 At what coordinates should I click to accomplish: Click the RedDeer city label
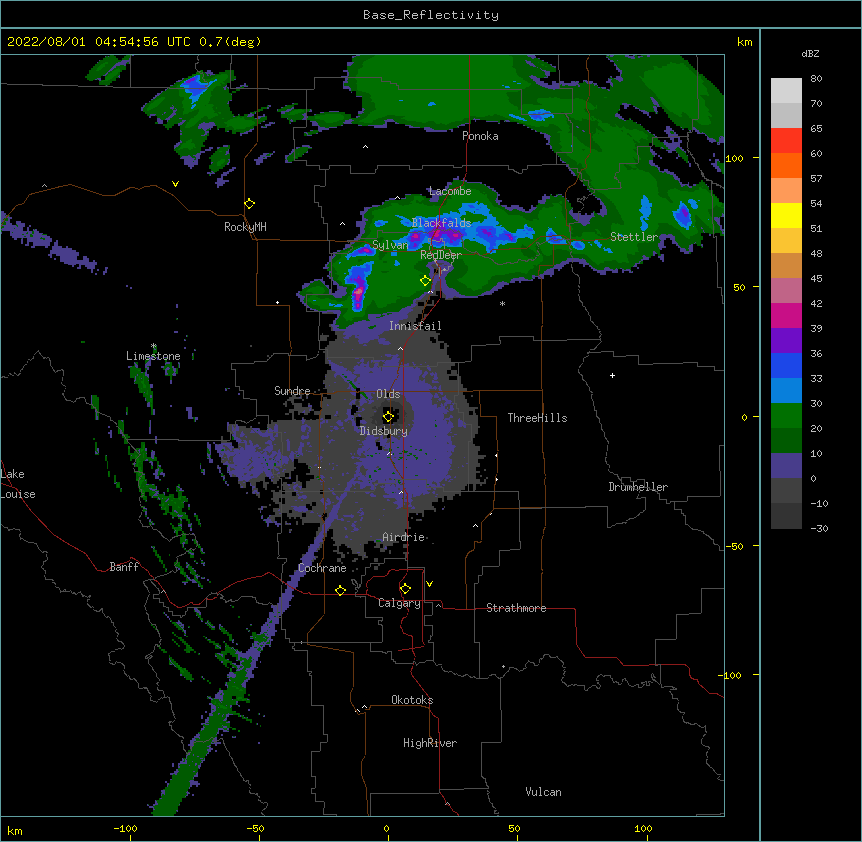pyautogui.click(x=441, y=255)
